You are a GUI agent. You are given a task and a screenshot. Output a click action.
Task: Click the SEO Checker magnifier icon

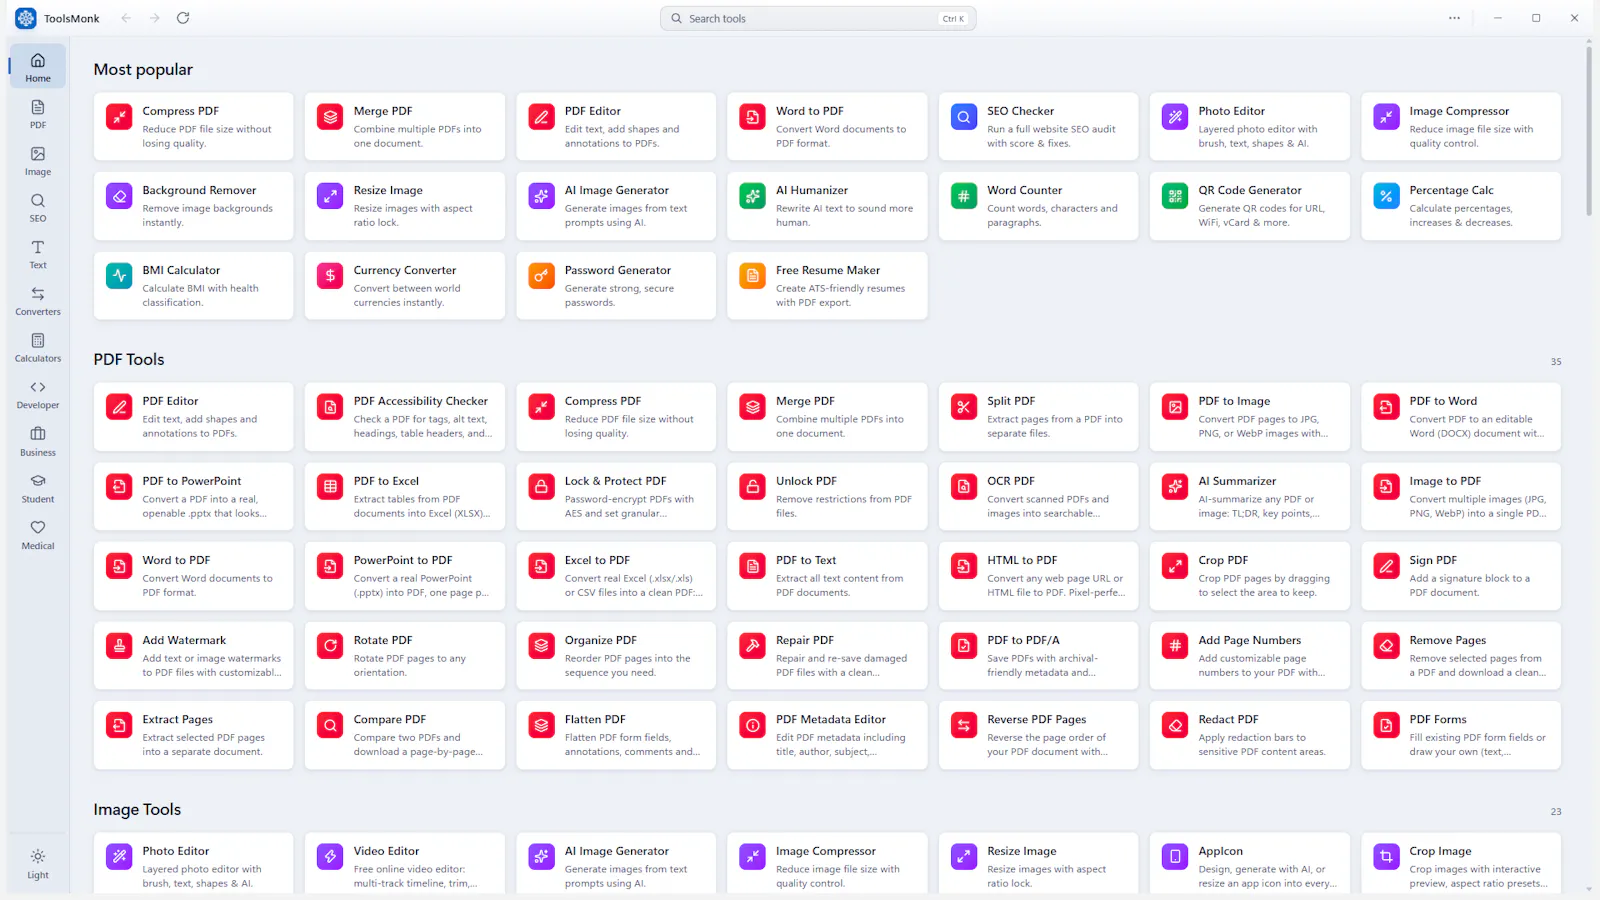click(964, 117)
